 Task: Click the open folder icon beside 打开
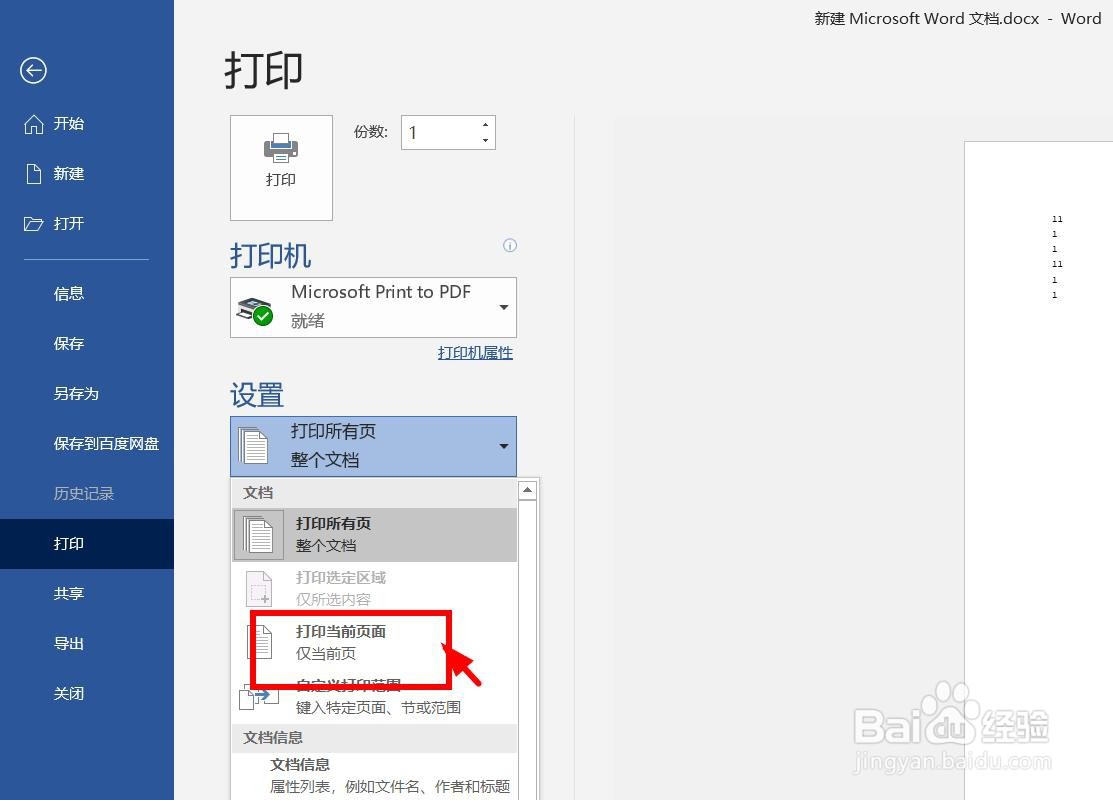[33, 224]
